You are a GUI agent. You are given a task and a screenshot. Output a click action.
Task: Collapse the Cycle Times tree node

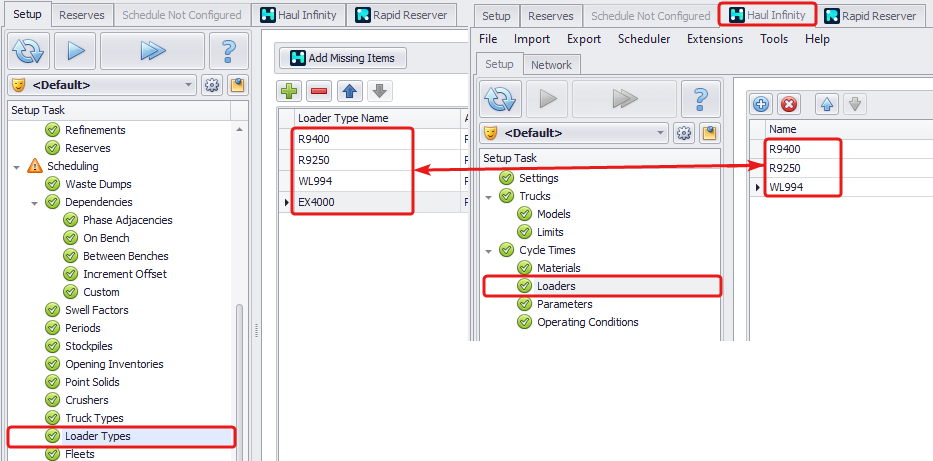coord(489,250)
